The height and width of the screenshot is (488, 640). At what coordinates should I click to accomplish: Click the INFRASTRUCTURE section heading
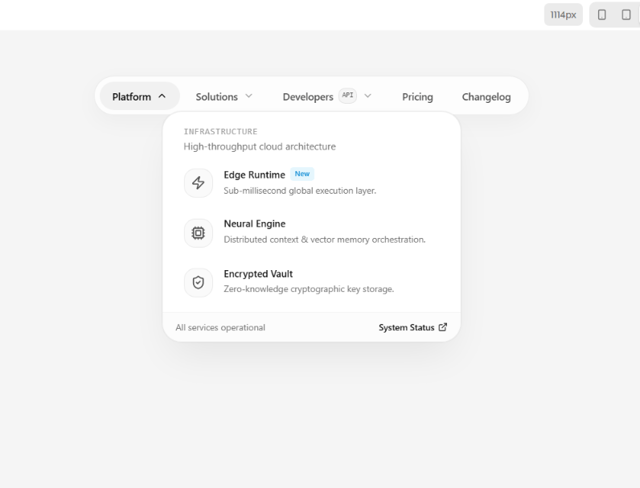220,131
